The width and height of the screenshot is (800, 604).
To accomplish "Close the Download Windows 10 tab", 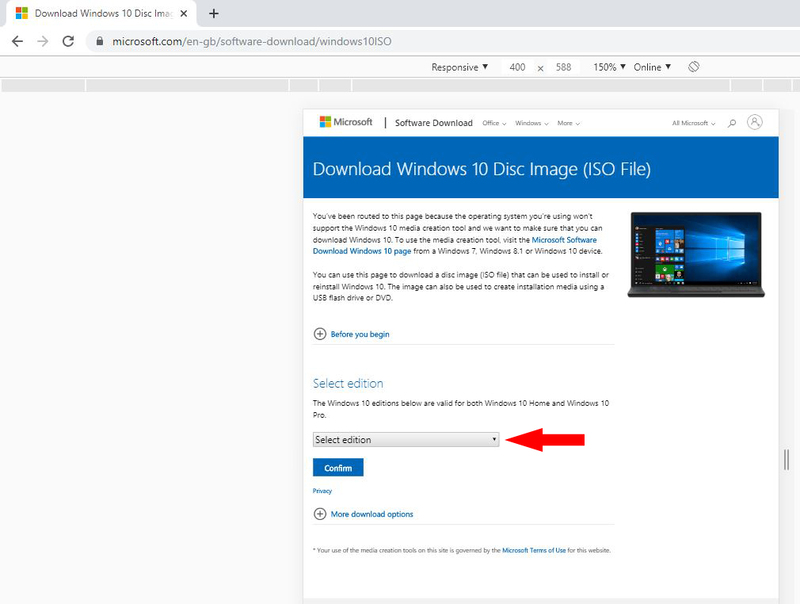I will point(184,14).
